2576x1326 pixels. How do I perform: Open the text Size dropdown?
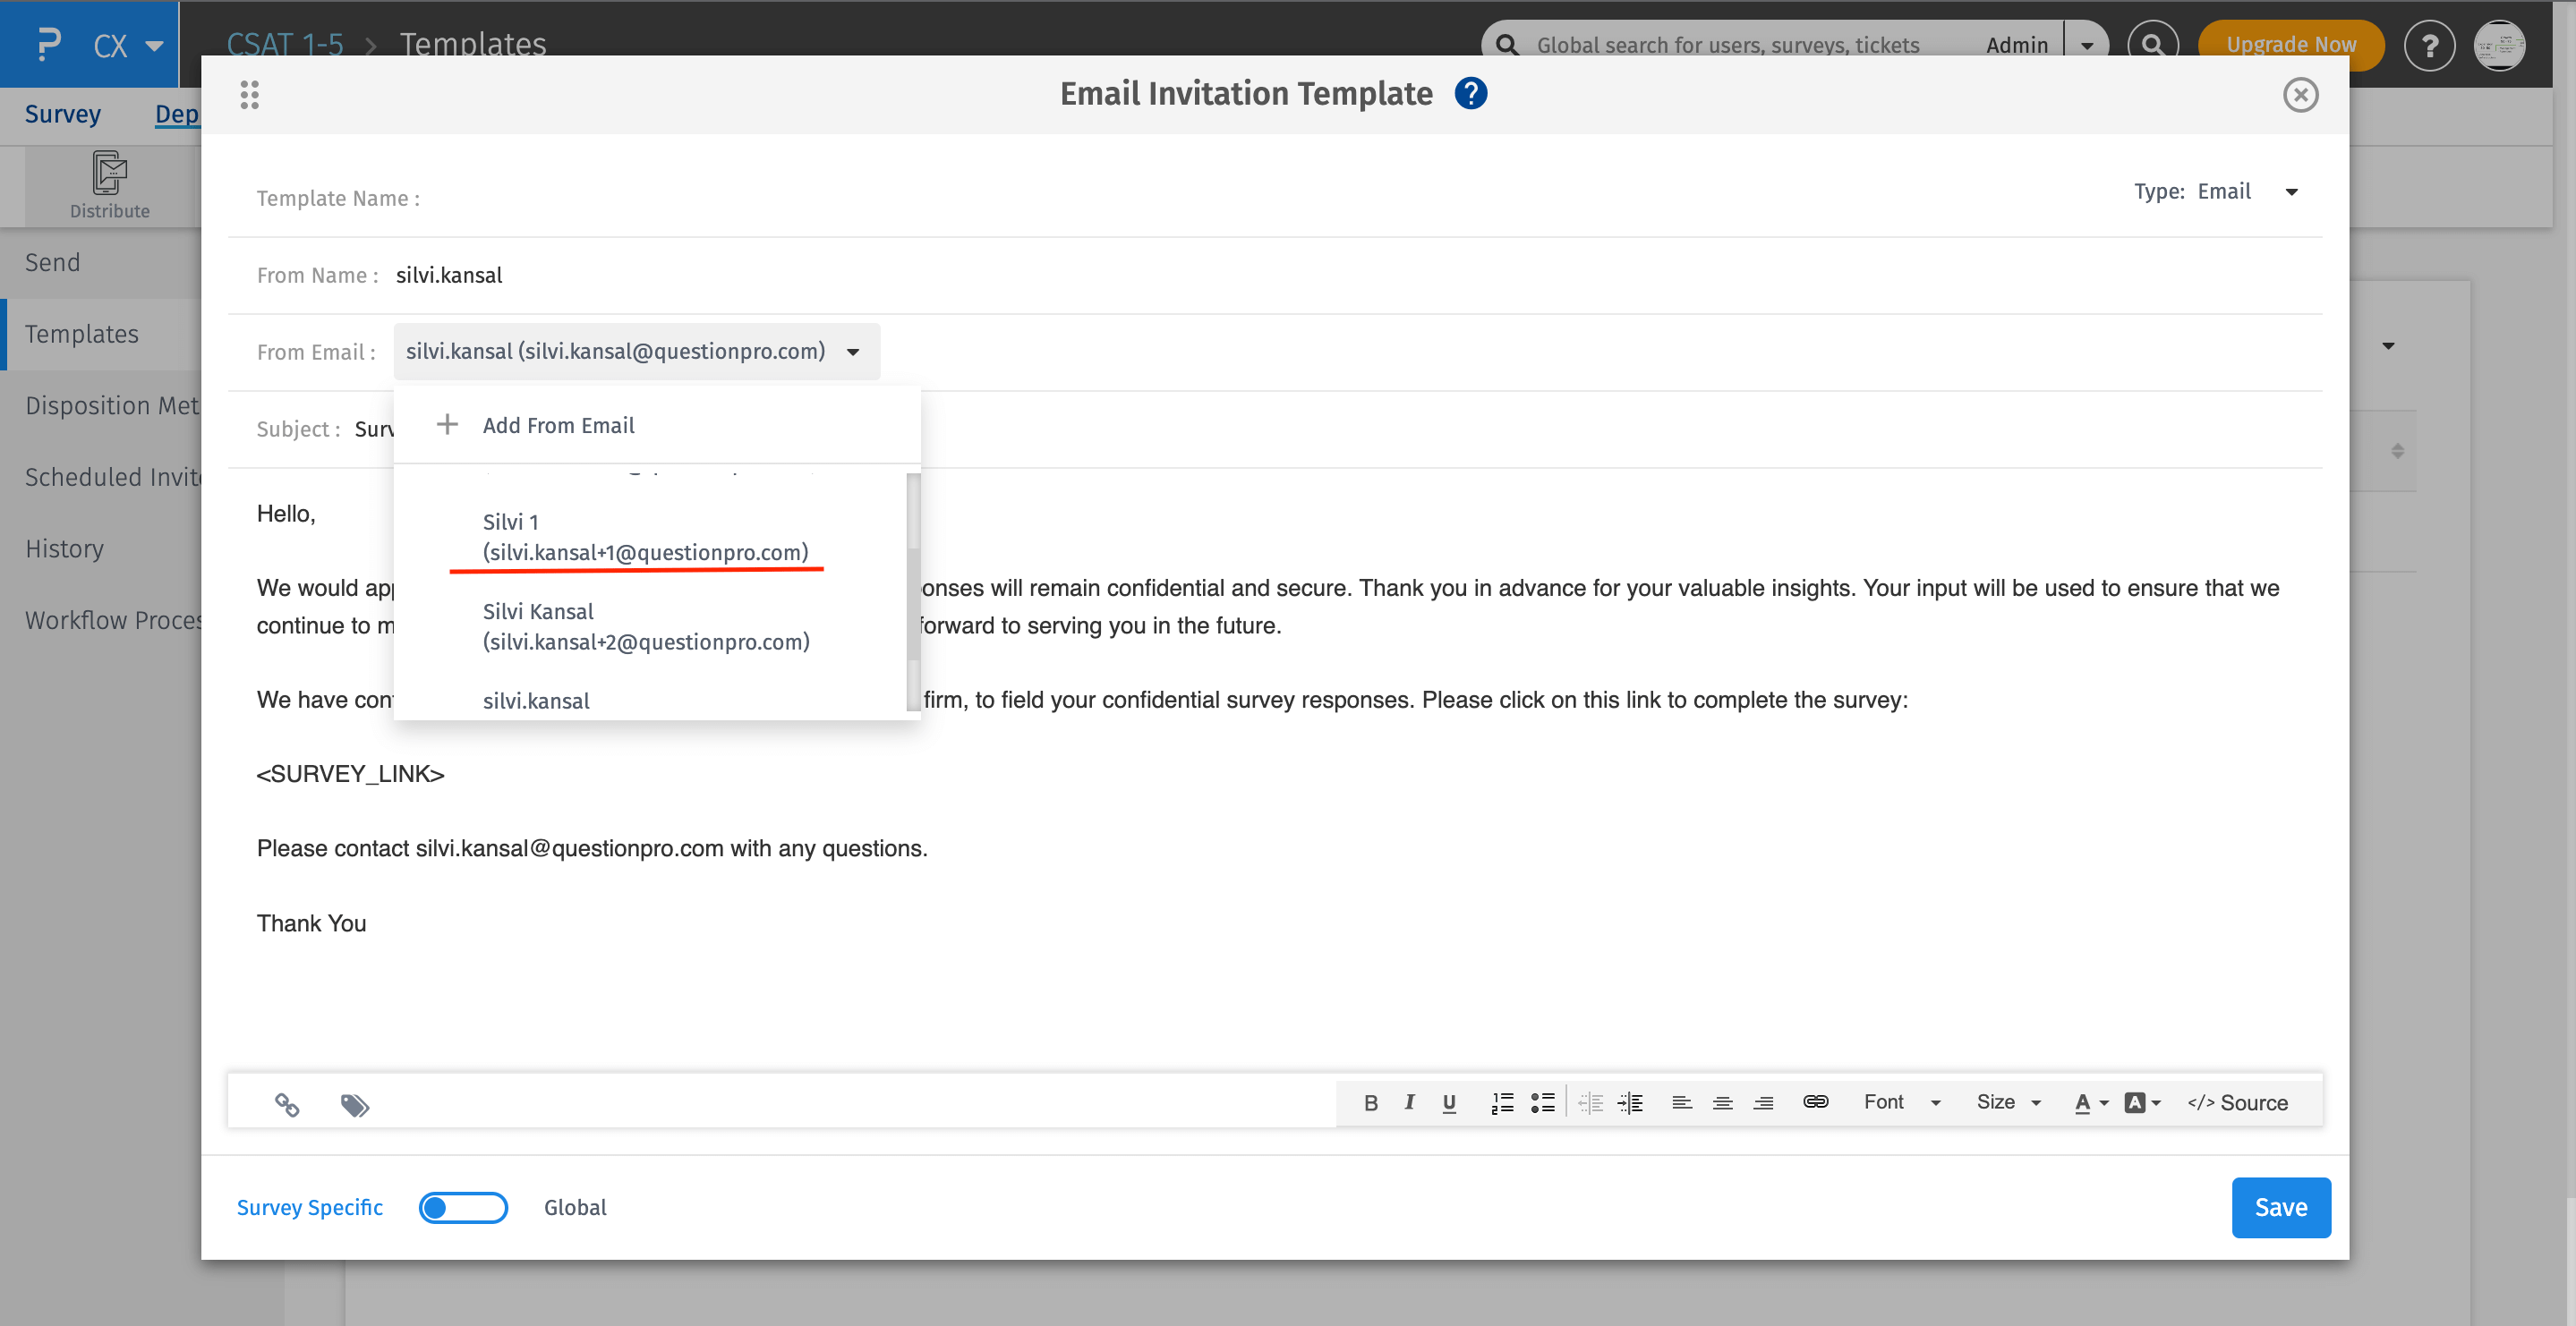click(x=2007, y=1103)
